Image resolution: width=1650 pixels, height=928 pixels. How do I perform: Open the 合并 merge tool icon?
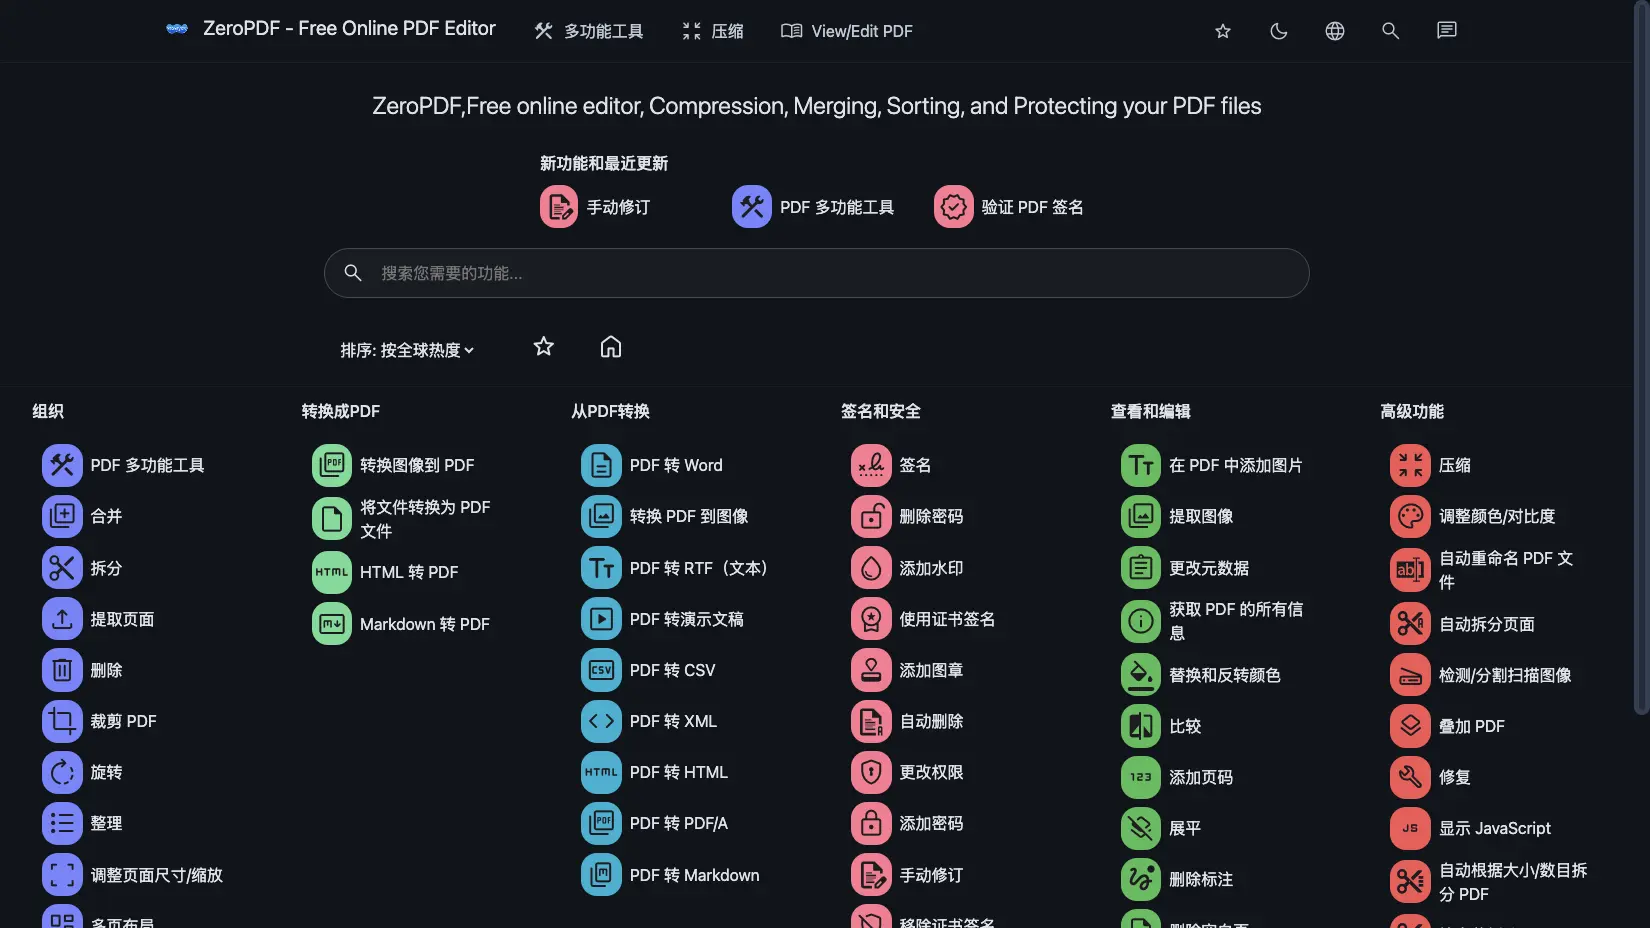pyautogui.click(x=62, y=516)
